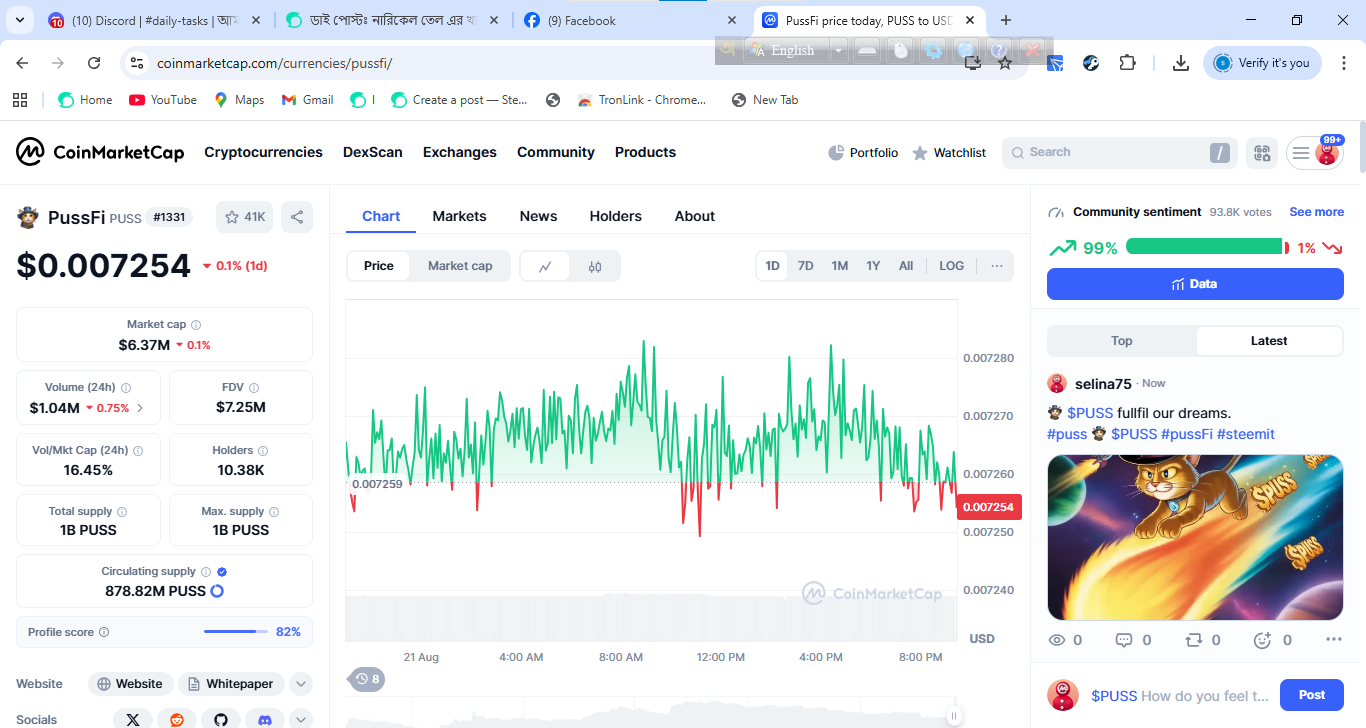Expand the Website links dropdown
Screen dimensions: 1366x728
301,684
